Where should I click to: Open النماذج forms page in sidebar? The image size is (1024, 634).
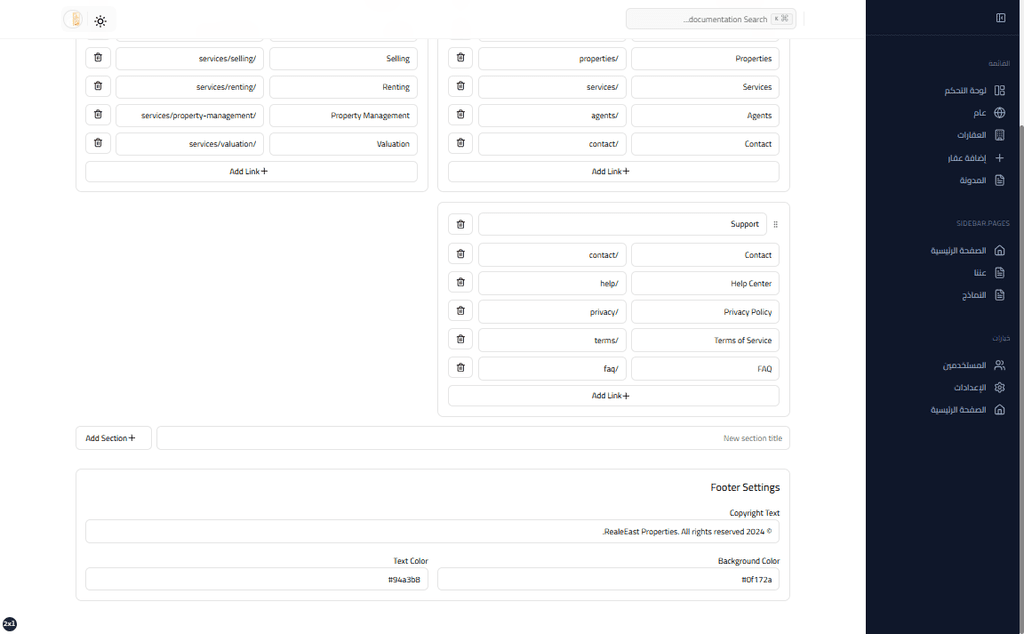pos(983,294)
